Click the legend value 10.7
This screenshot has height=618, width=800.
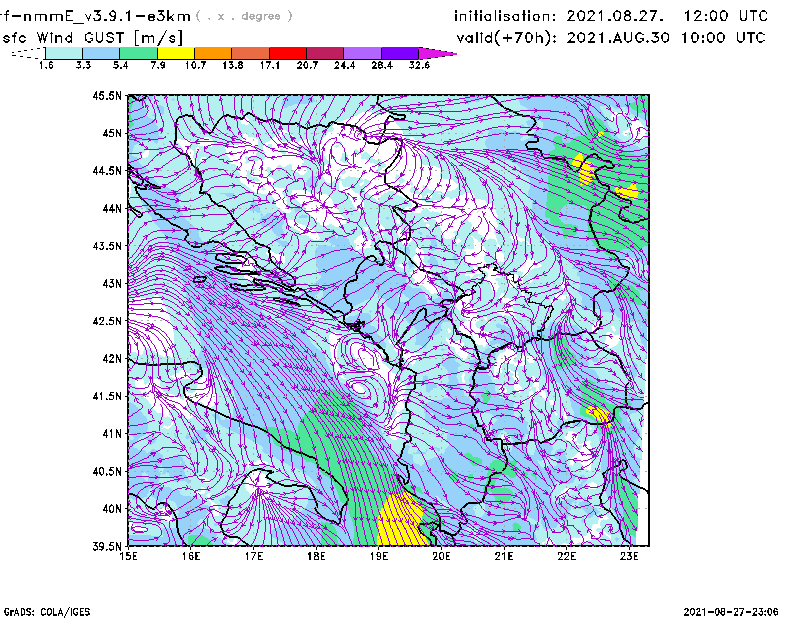click(195, 65)
